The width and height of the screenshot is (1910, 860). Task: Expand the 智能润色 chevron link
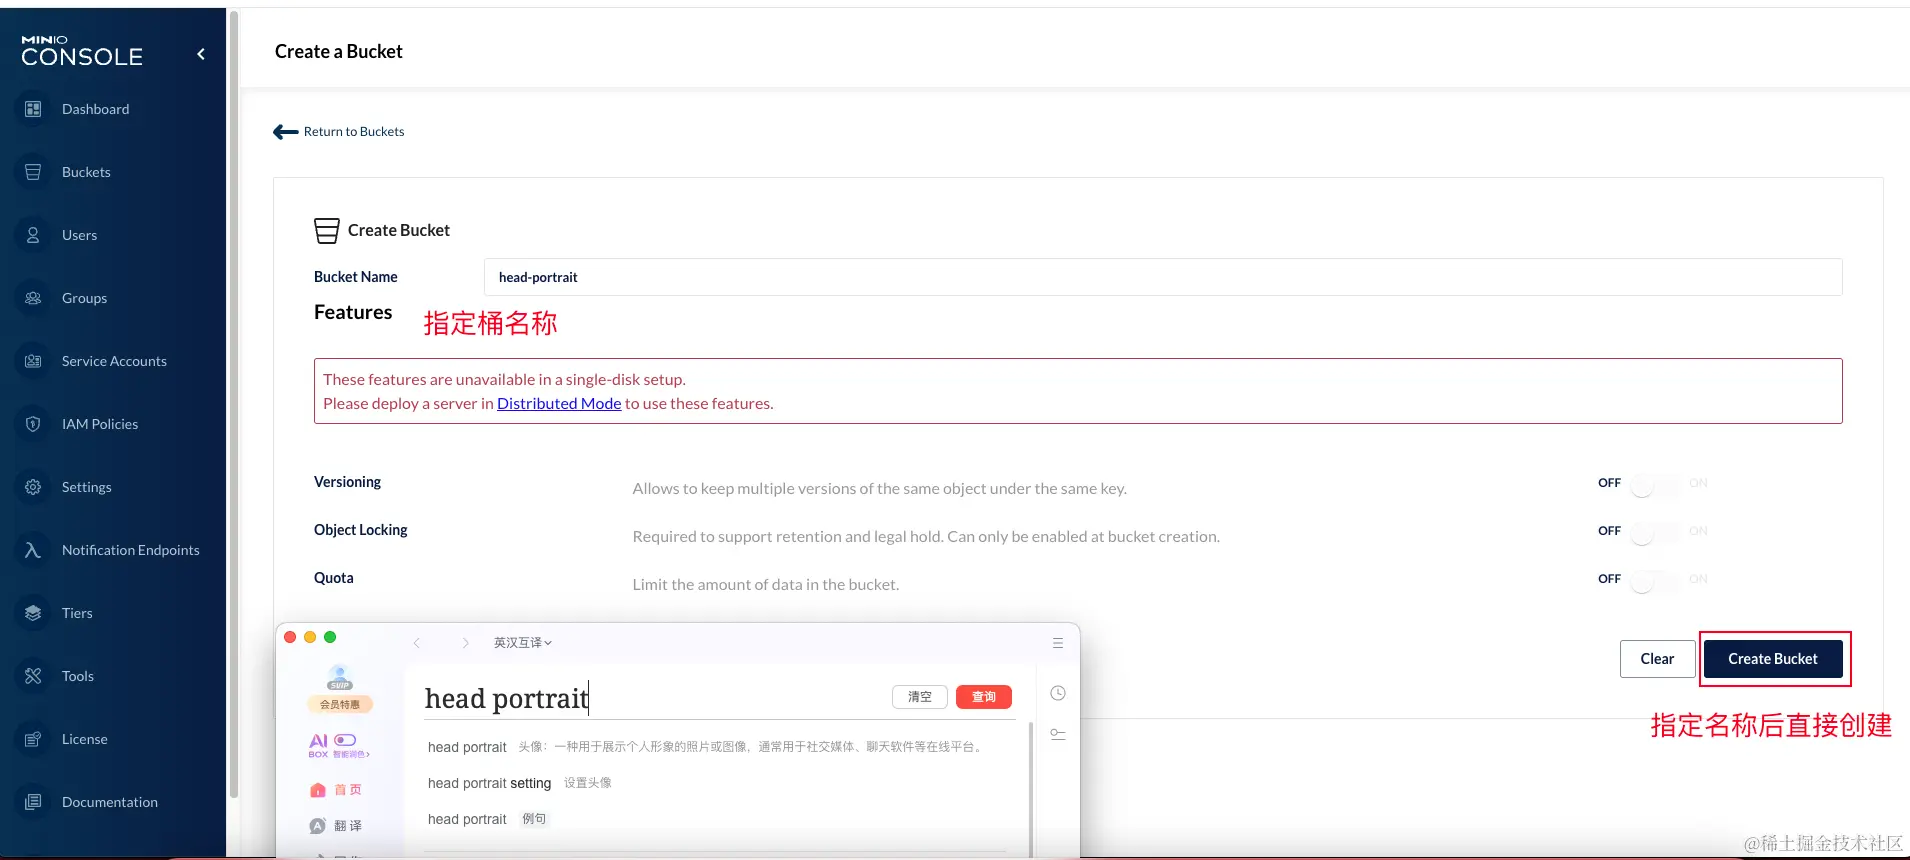pos(351,754)
